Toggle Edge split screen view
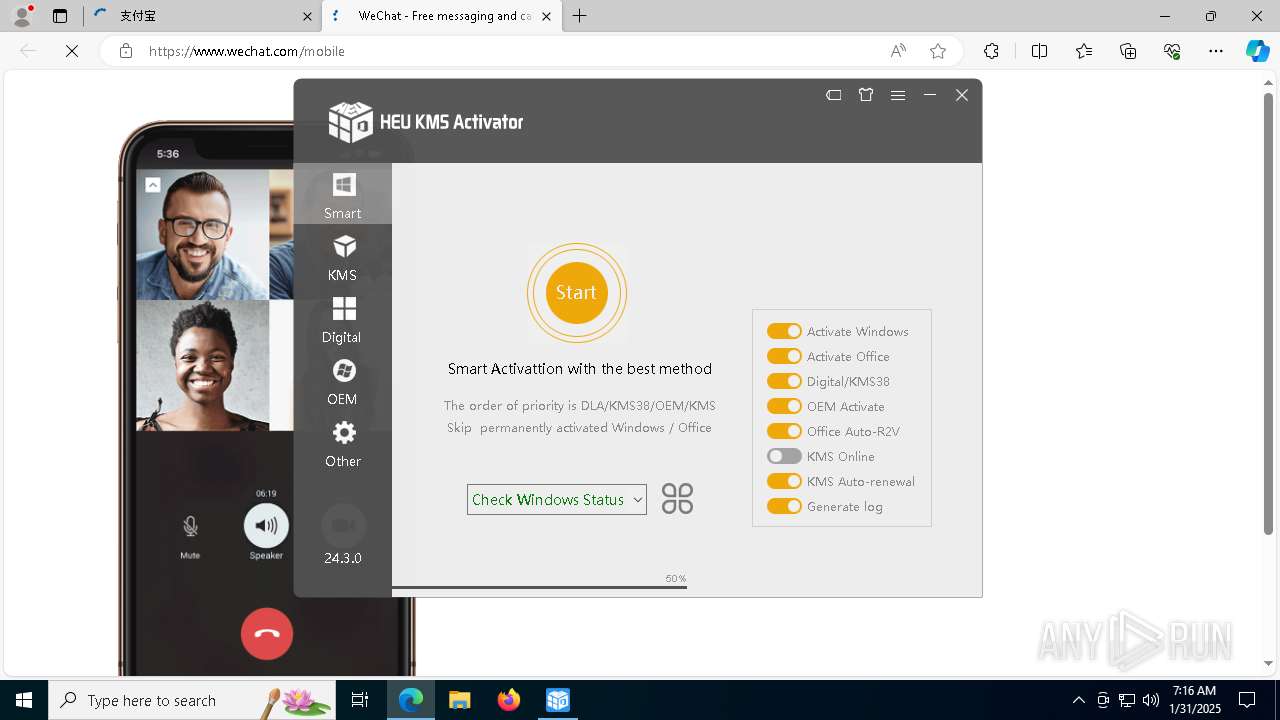This screenshot has height=720, width=1280. coord(1039,51)
